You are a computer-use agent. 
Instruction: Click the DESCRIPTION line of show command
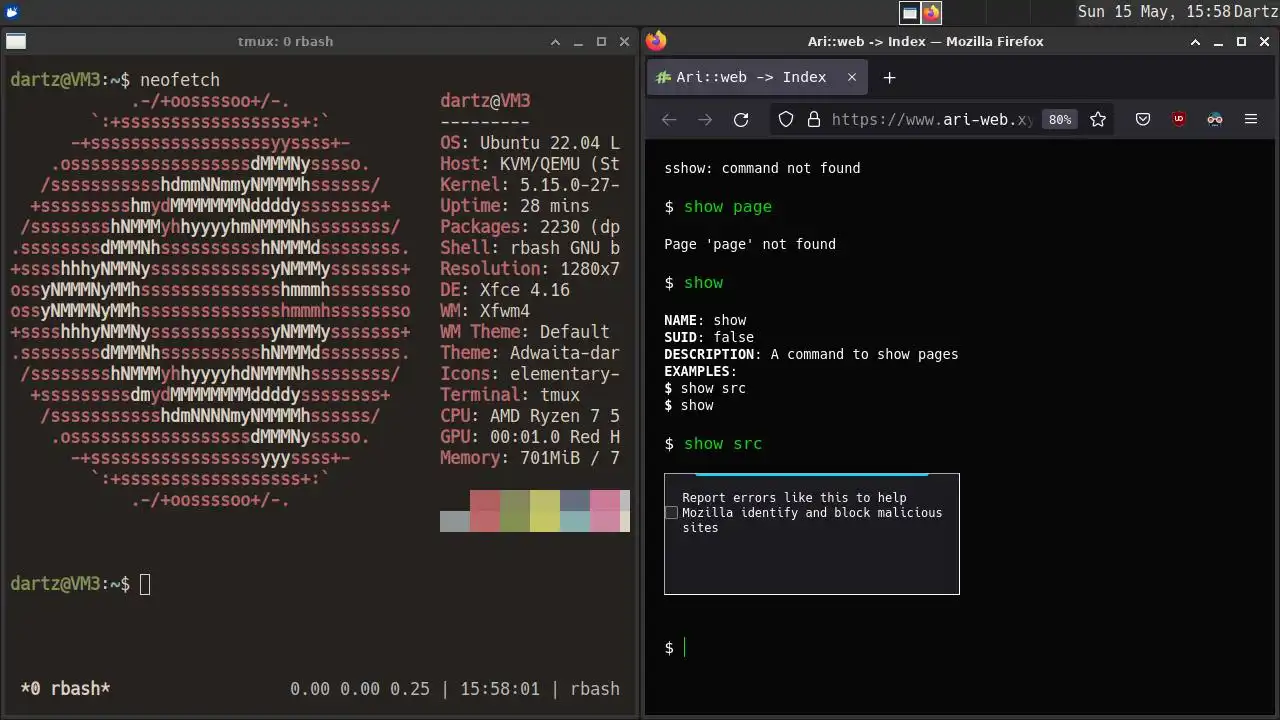click(x=811, y=354)
